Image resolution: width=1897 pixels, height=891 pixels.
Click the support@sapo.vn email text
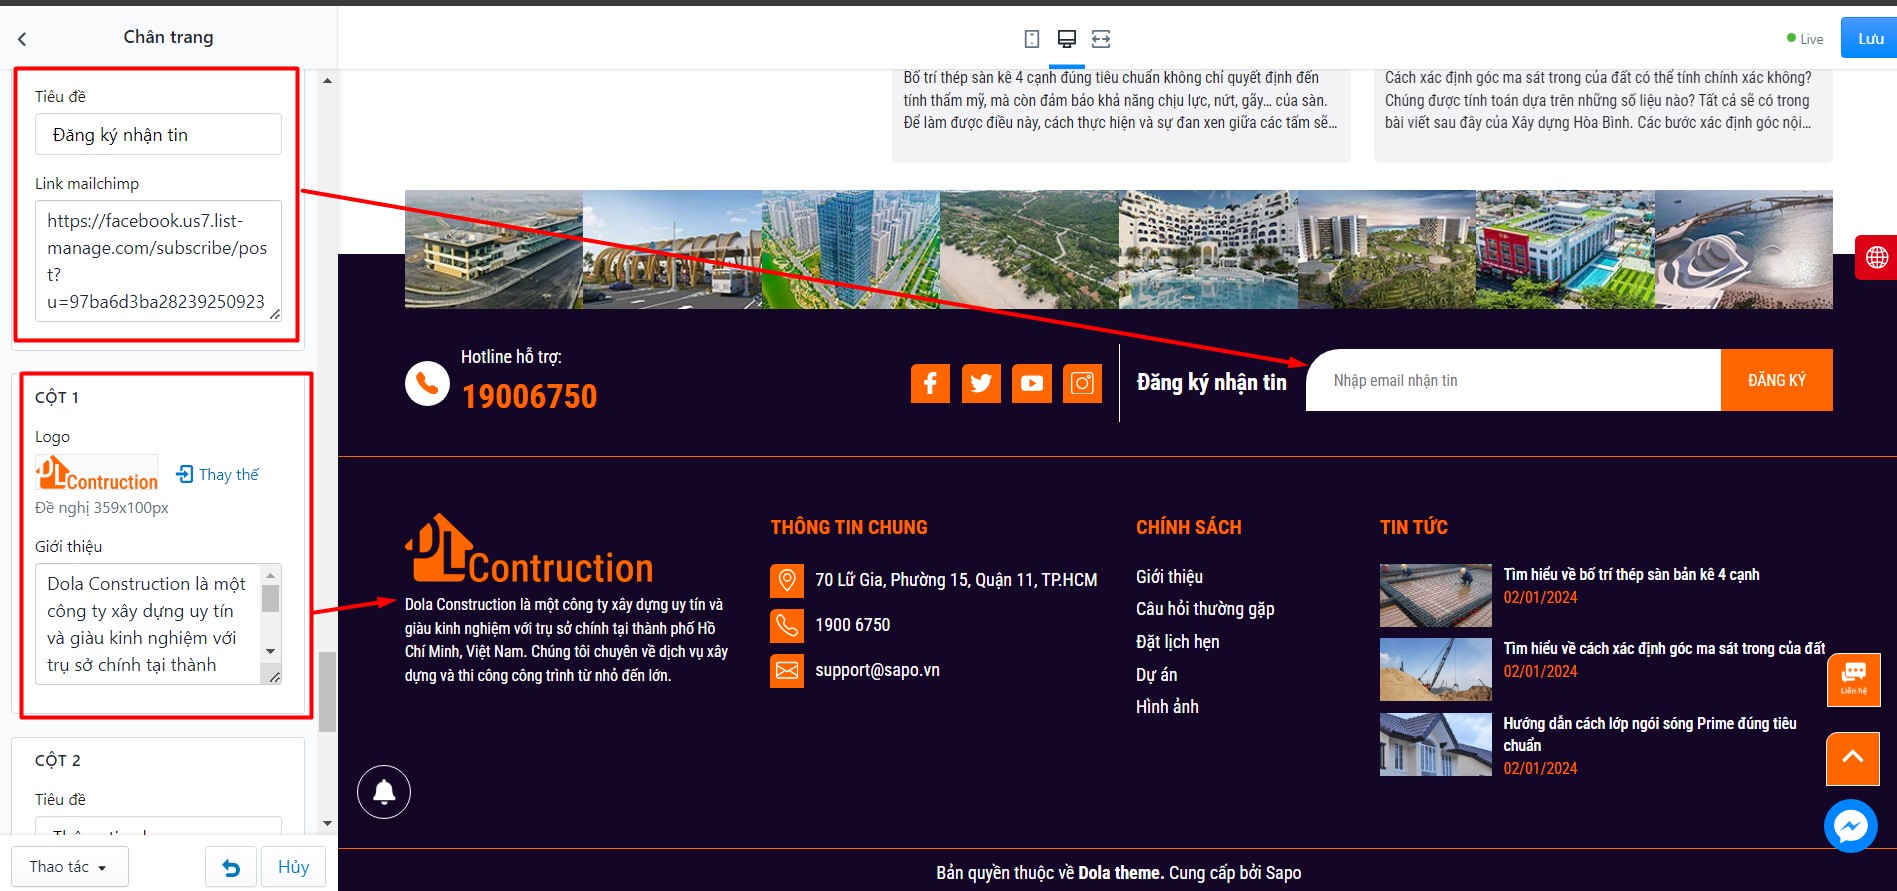click(877, 671)
